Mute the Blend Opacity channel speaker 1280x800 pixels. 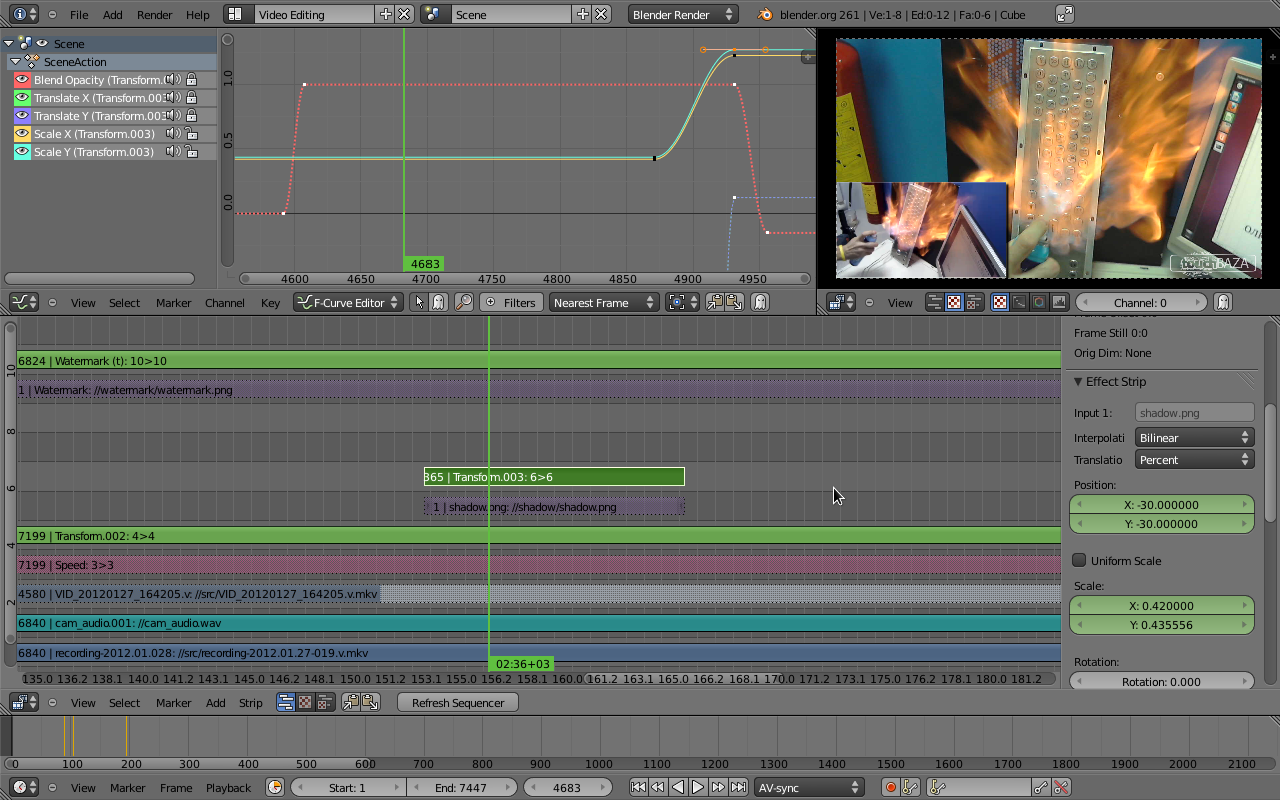tap(173, 80)
